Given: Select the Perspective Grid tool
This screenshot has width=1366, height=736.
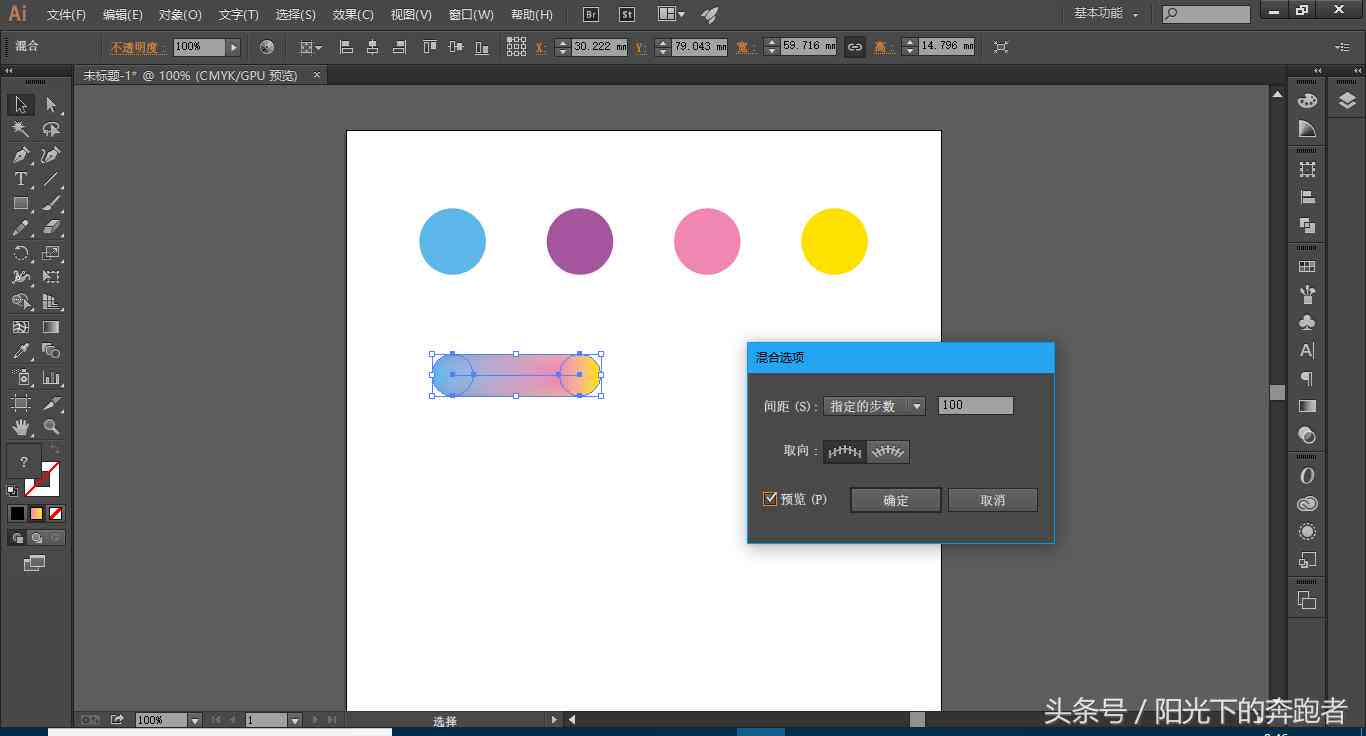Looking at the screenshot, I should pyautogui.click(x=51, y=301).
